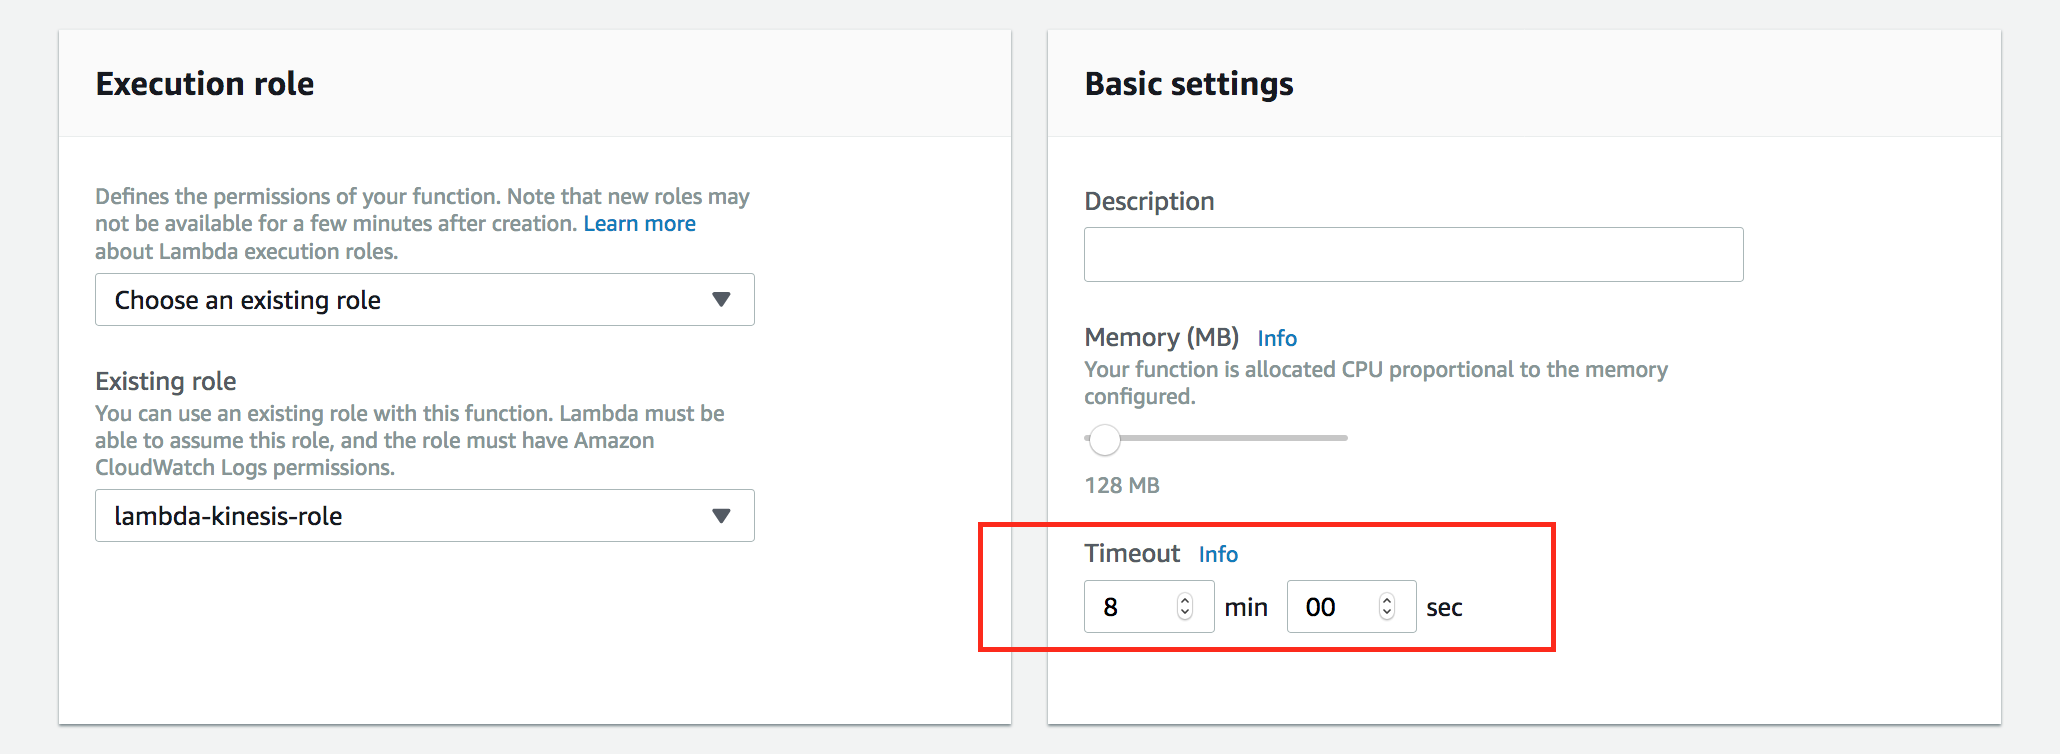Click the Memory slider handle
Screen dimensions: 2060x754
1105,439
